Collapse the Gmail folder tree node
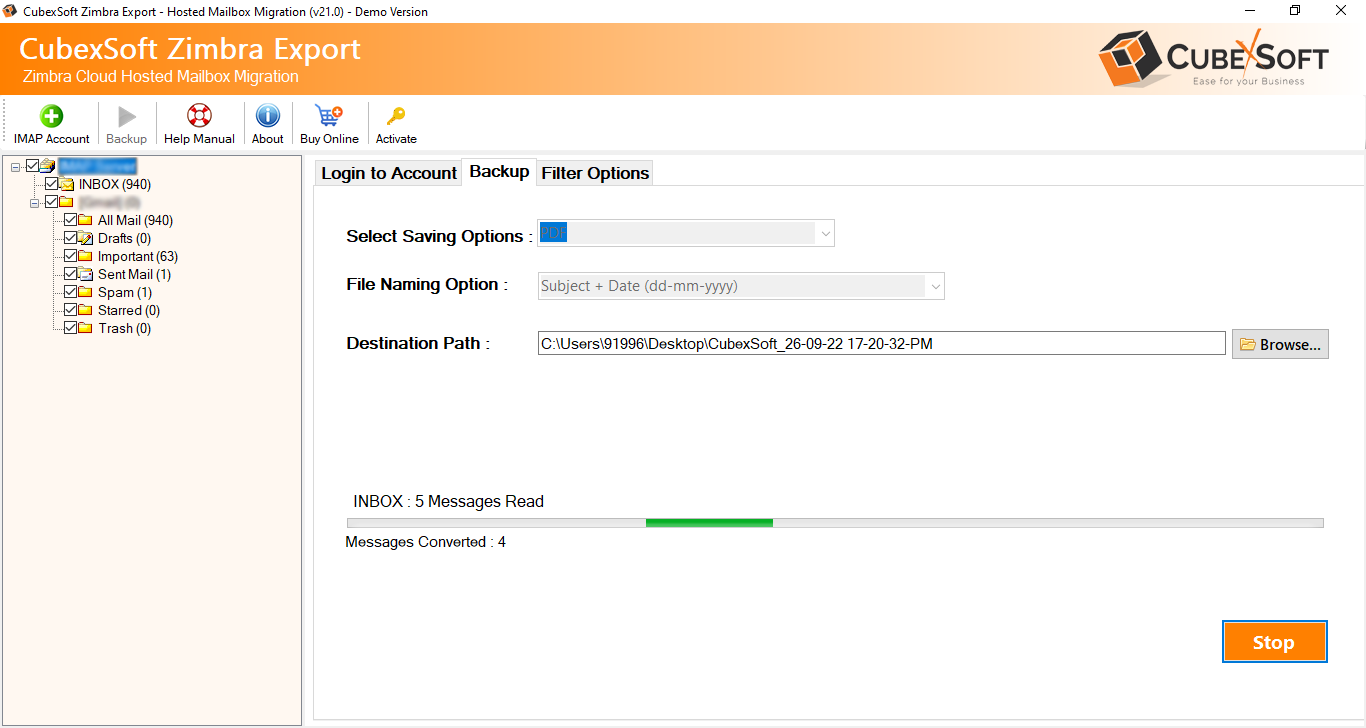Image resolution: width=1366 pixels, height=728 pixels. click(x=36, y=202)
